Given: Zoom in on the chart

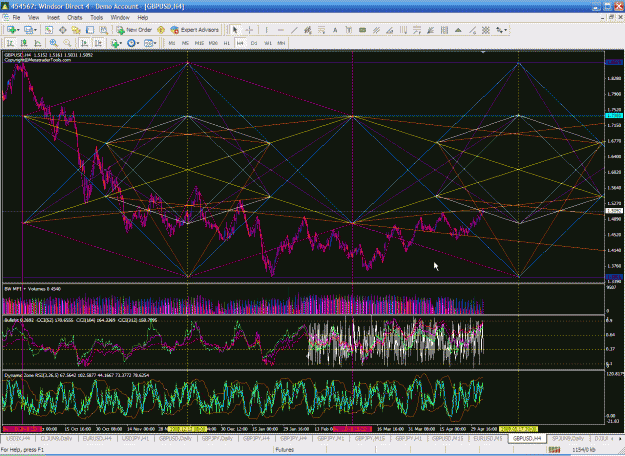Looking at the screenshot, I should [x=53, y=43].
